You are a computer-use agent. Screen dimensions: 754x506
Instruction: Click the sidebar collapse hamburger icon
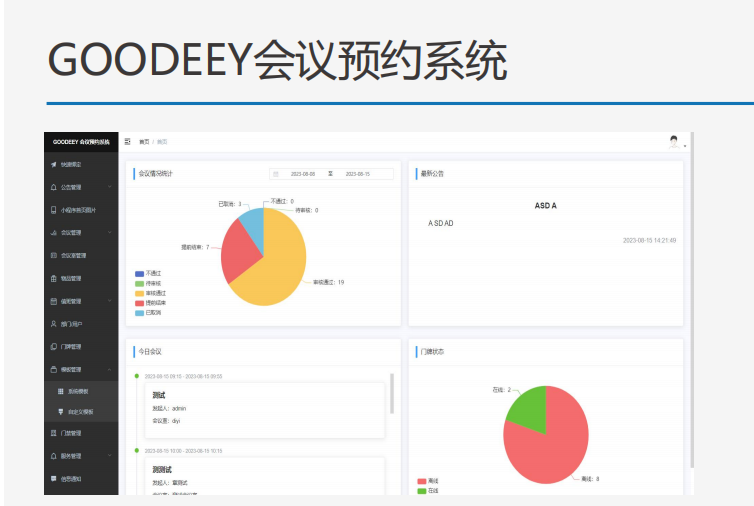click(128, 142)
